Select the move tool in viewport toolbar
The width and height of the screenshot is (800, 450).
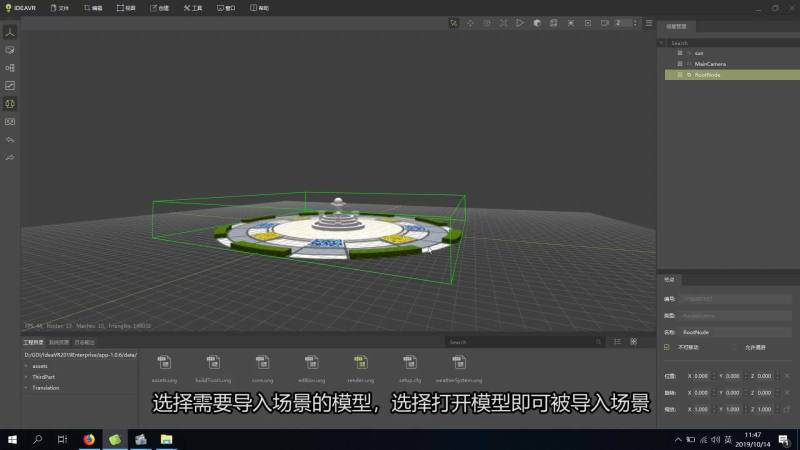470,23
